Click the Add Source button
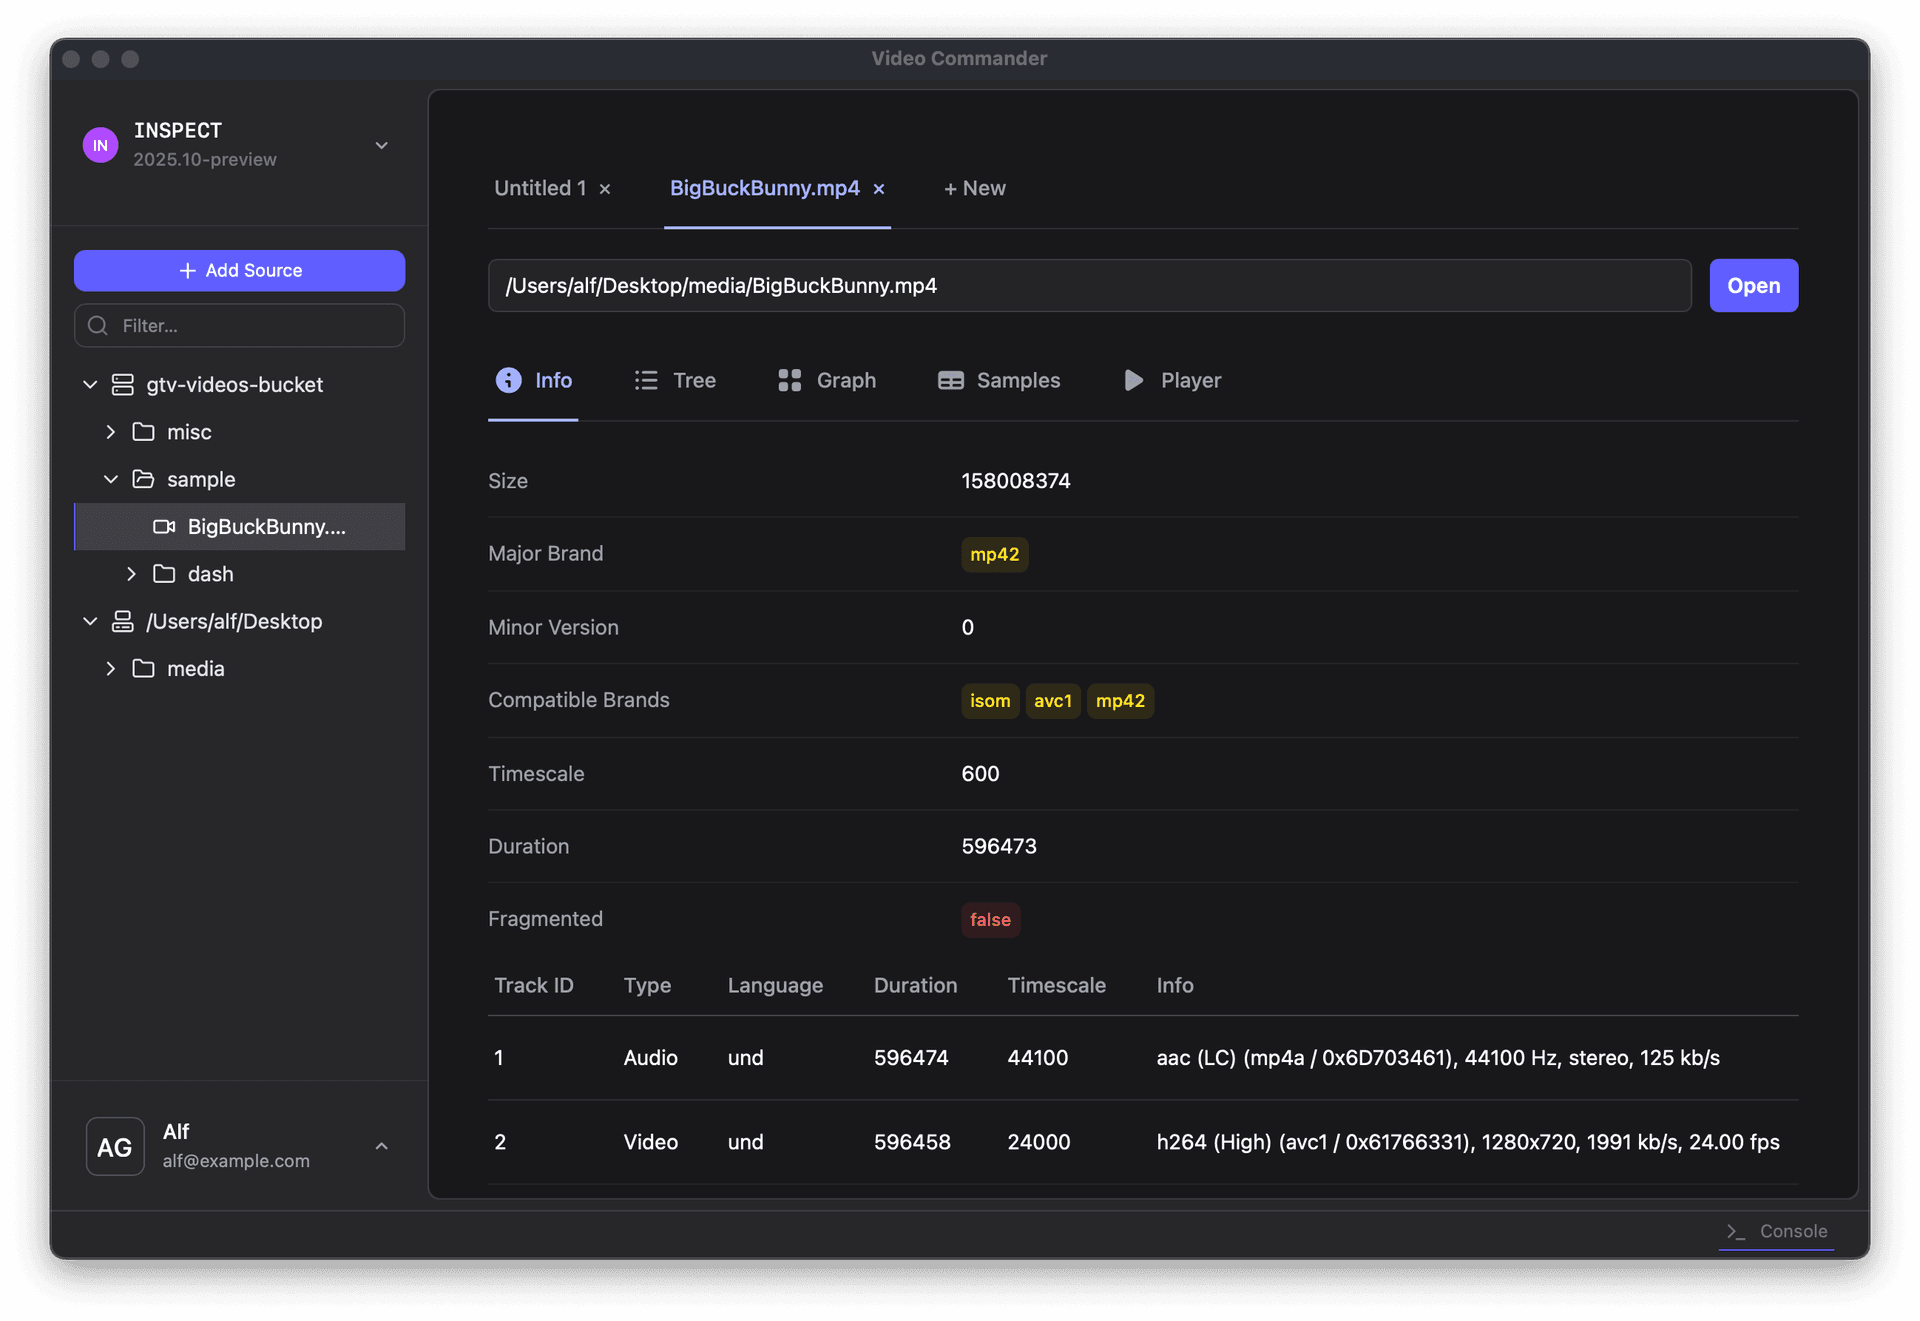 pyautogui.click(x=239, y=270)
